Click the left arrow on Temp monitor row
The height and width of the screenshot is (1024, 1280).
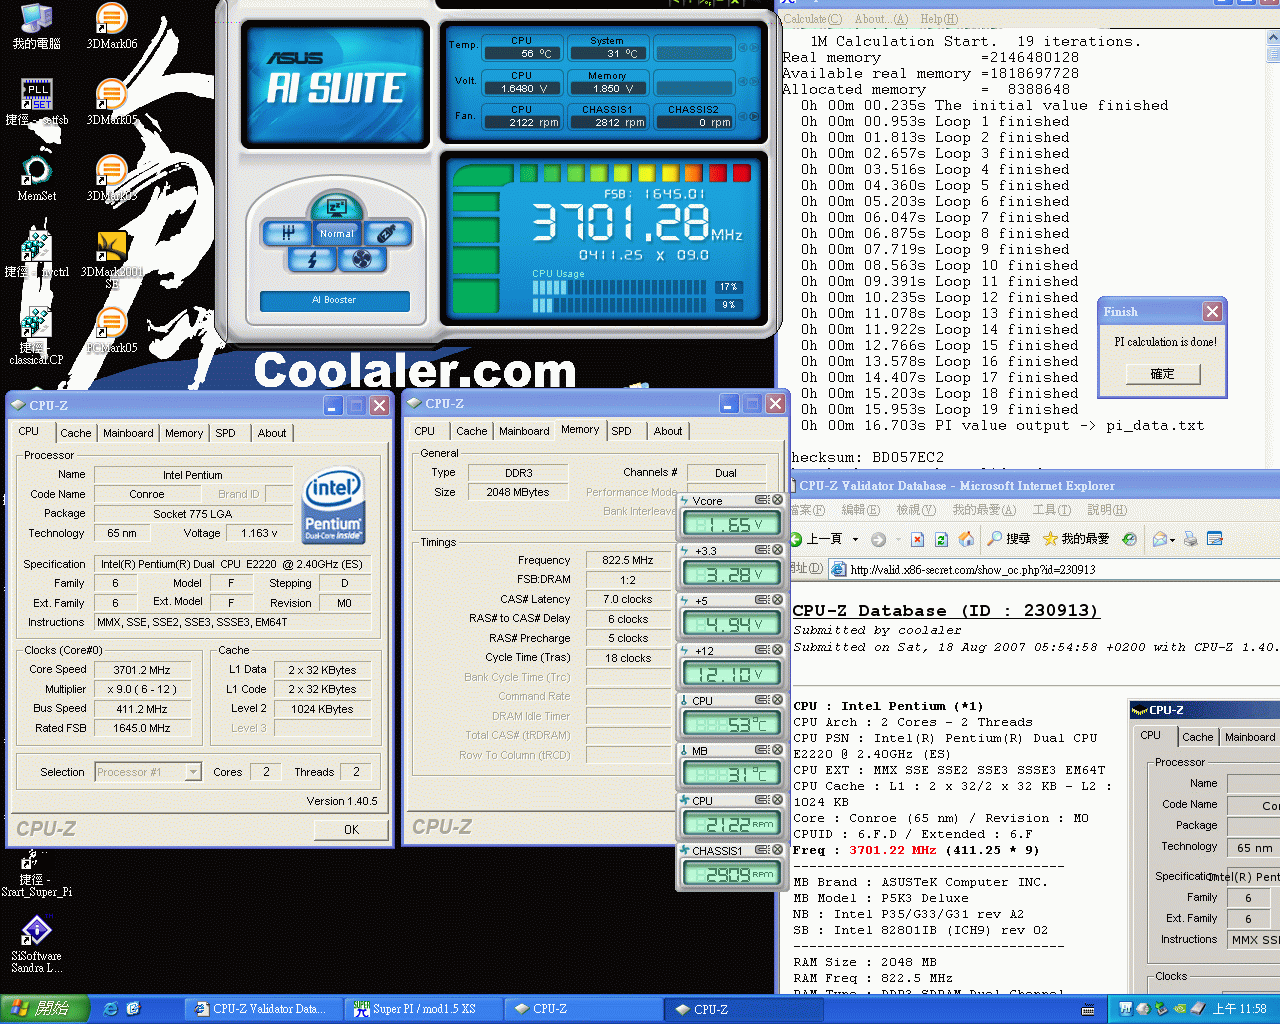[x=743, y=47]
